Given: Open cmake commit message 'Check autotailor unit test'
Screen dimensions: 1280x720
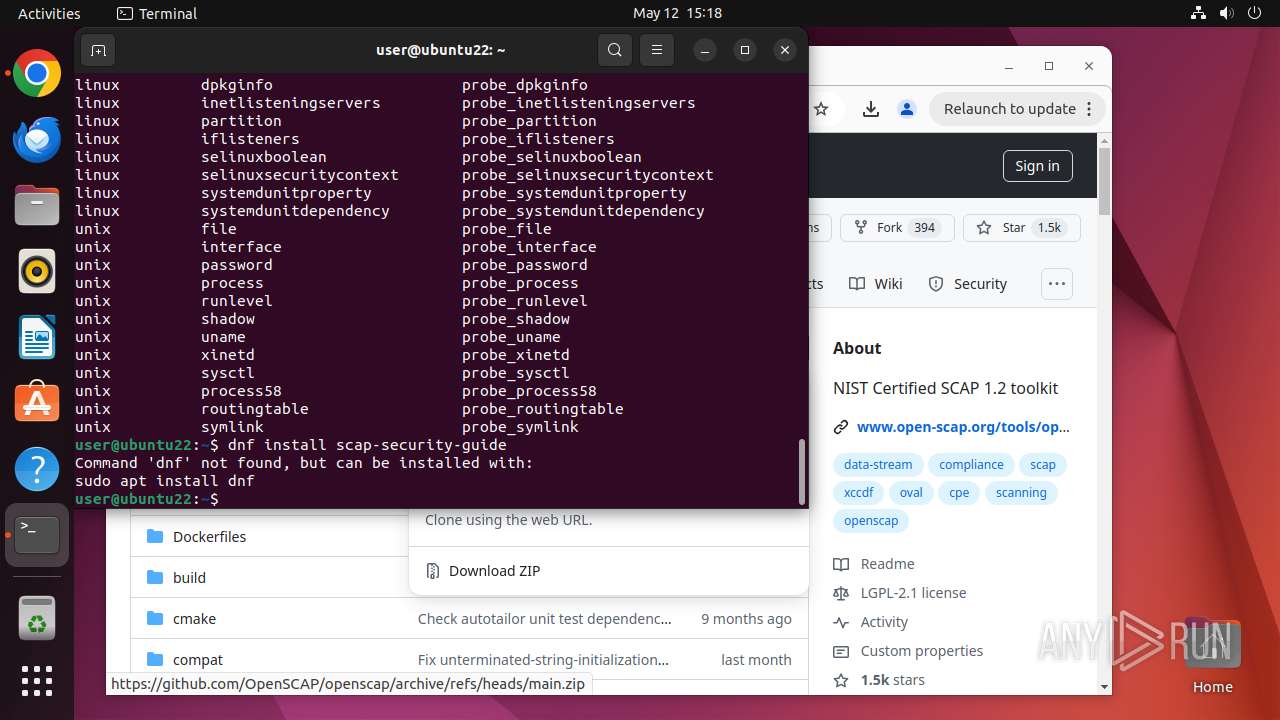Looking at the screenshot, I should (x=544, y=619).
